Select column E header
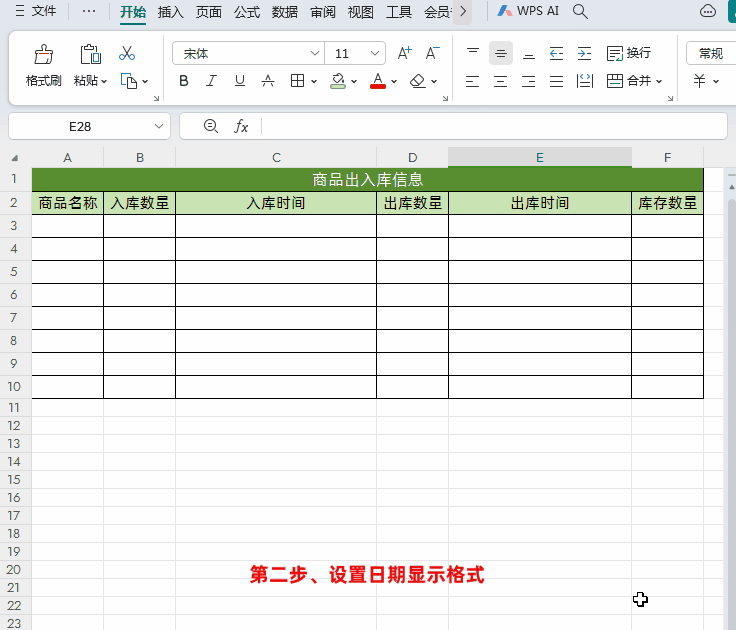 pos(540,158)
